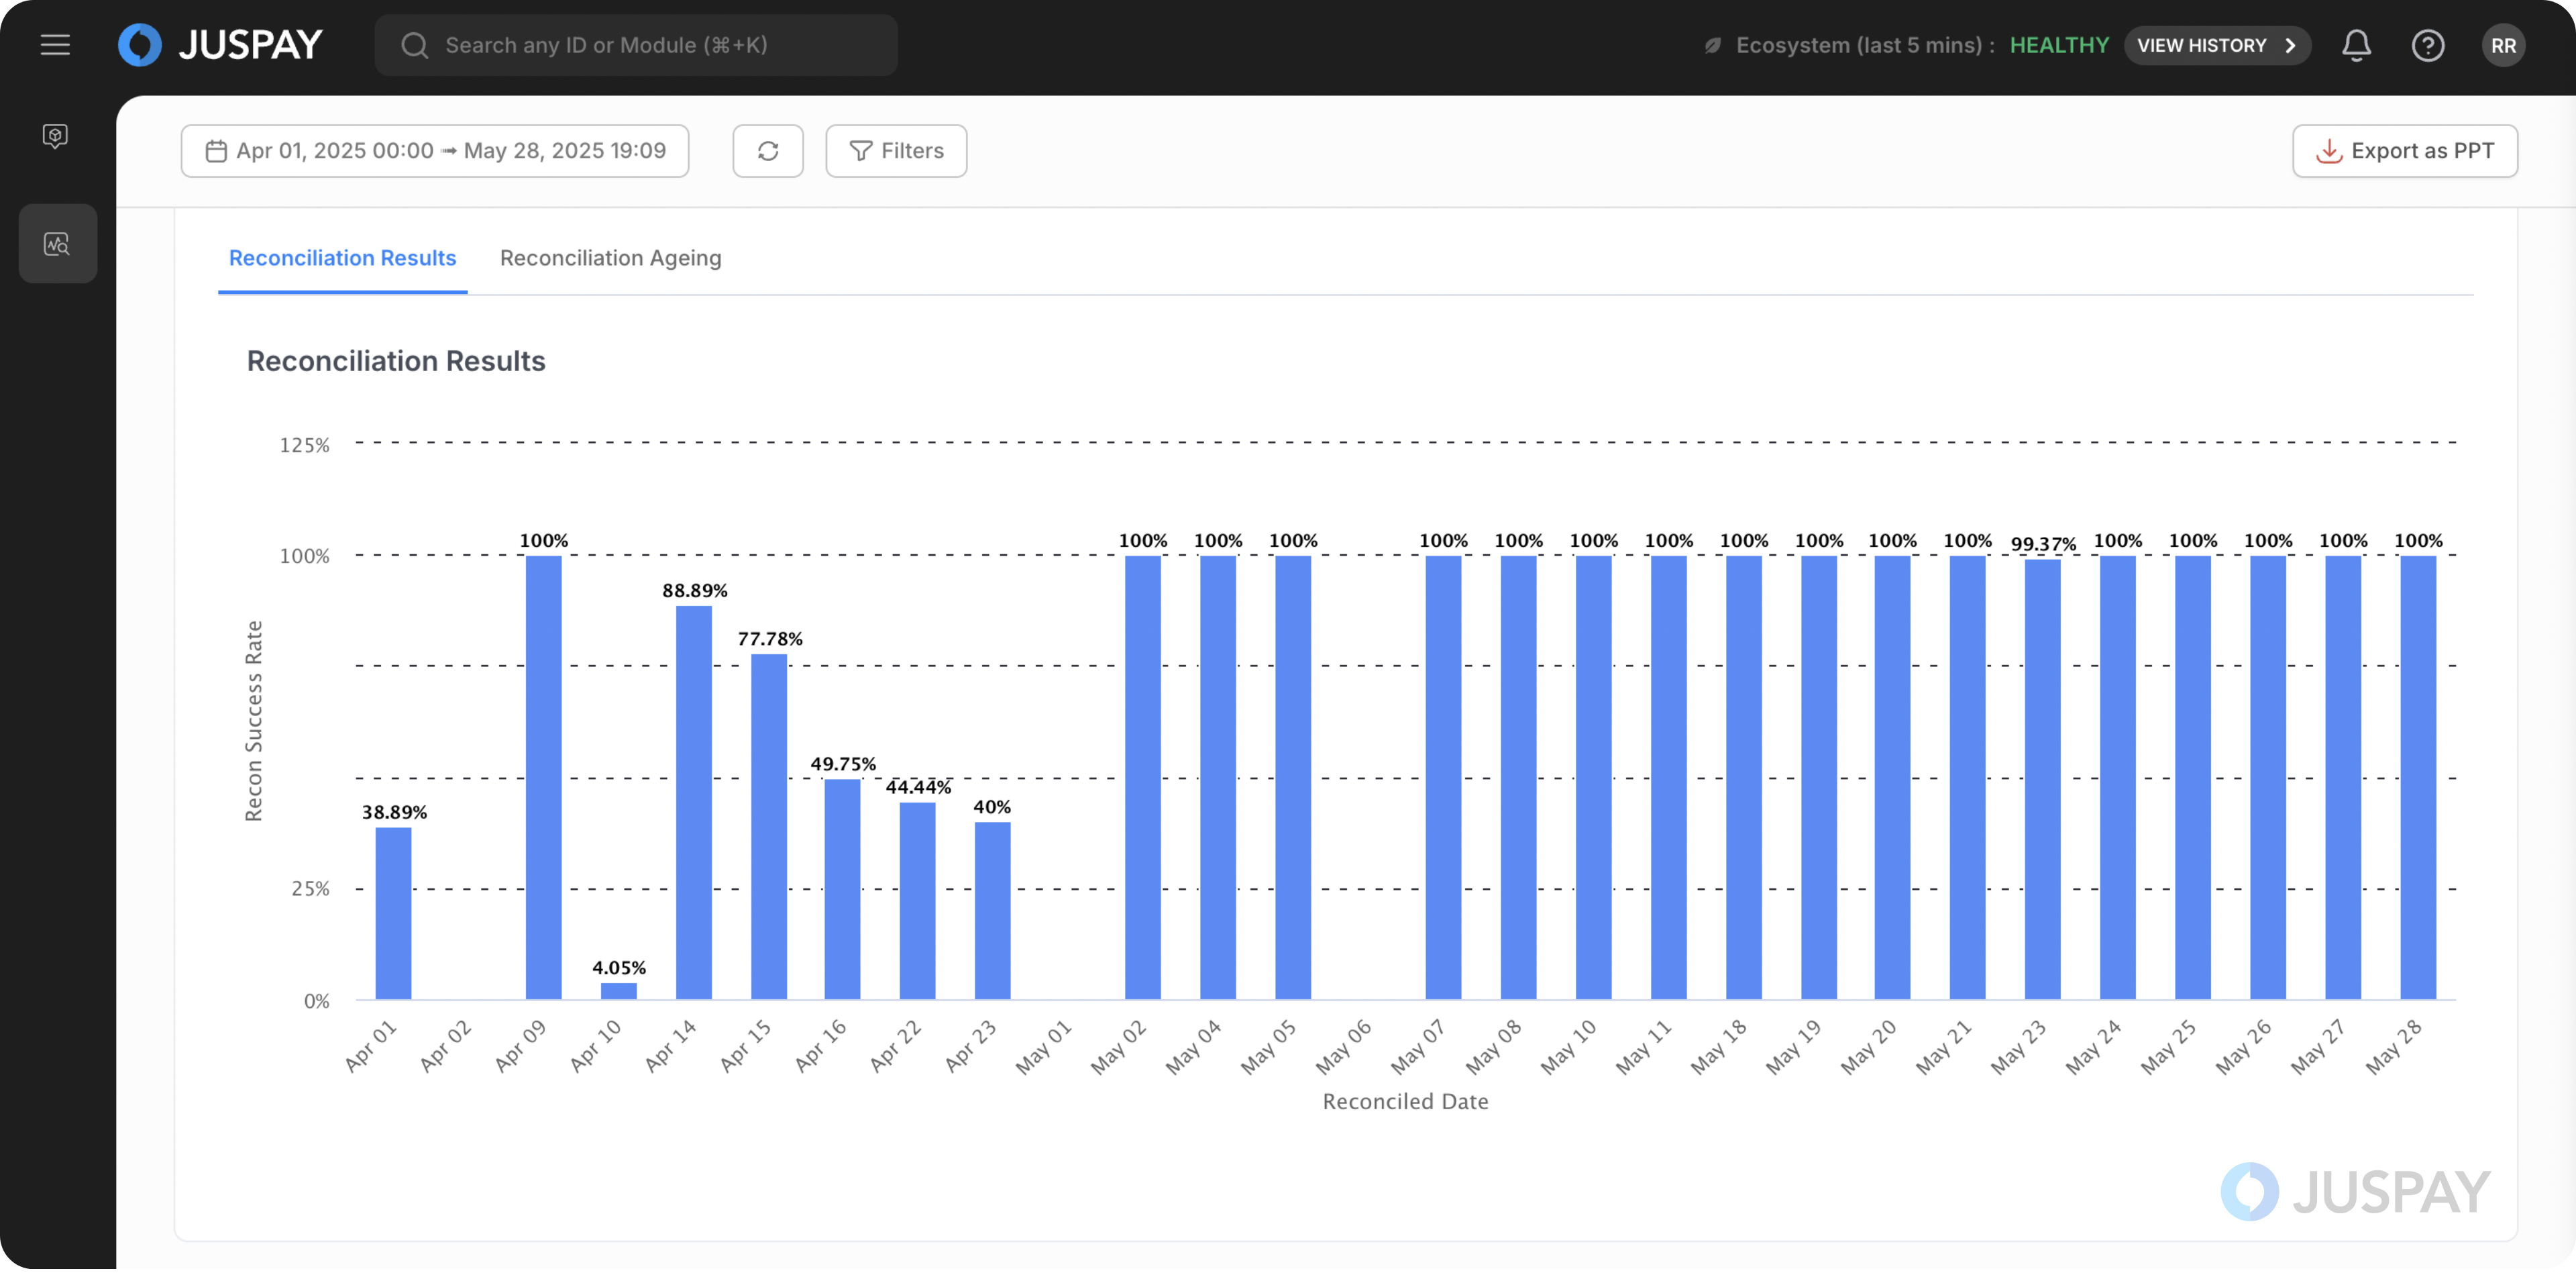This screenshot has height=1277, width=2576.
Task: Open the first sidebar shield module icon
Action: click(x=56, y=136)
